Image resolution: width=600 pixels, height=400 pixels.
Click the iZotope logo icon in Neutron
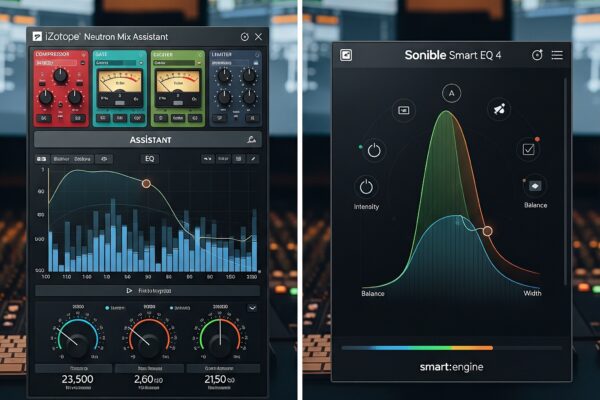click(x=37, y=37)
